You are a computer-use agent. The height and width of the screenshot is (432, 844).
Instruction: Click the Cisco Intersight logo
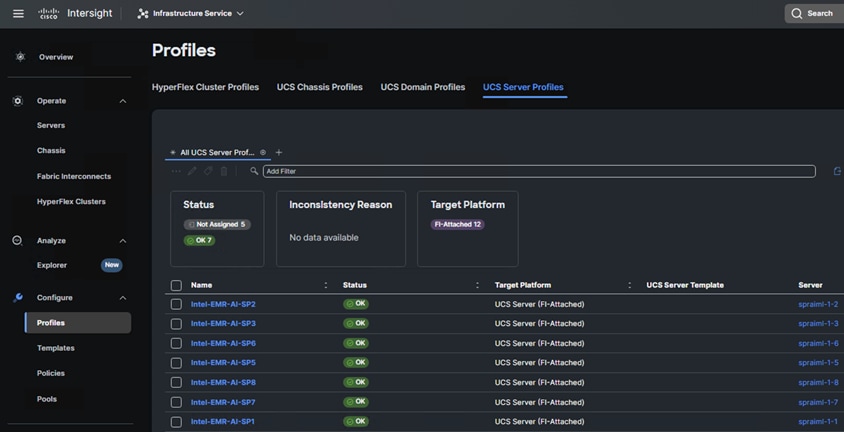75,13
